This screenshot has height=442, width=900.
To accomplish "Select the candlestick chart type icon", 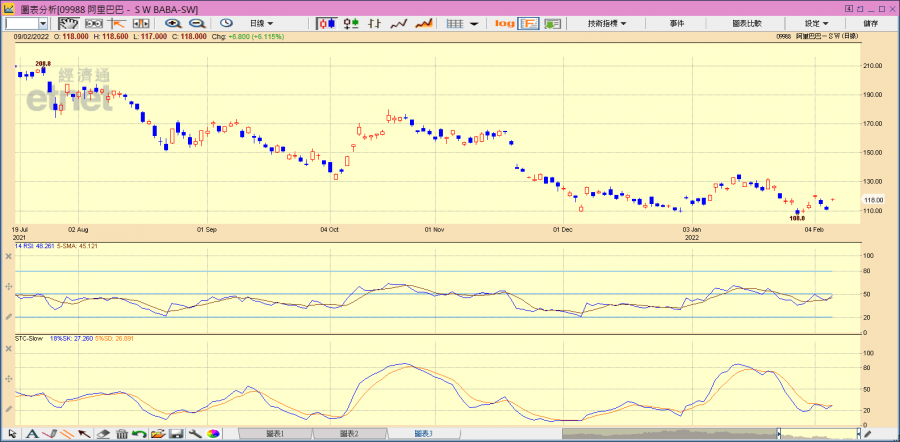I will point(326,23).
